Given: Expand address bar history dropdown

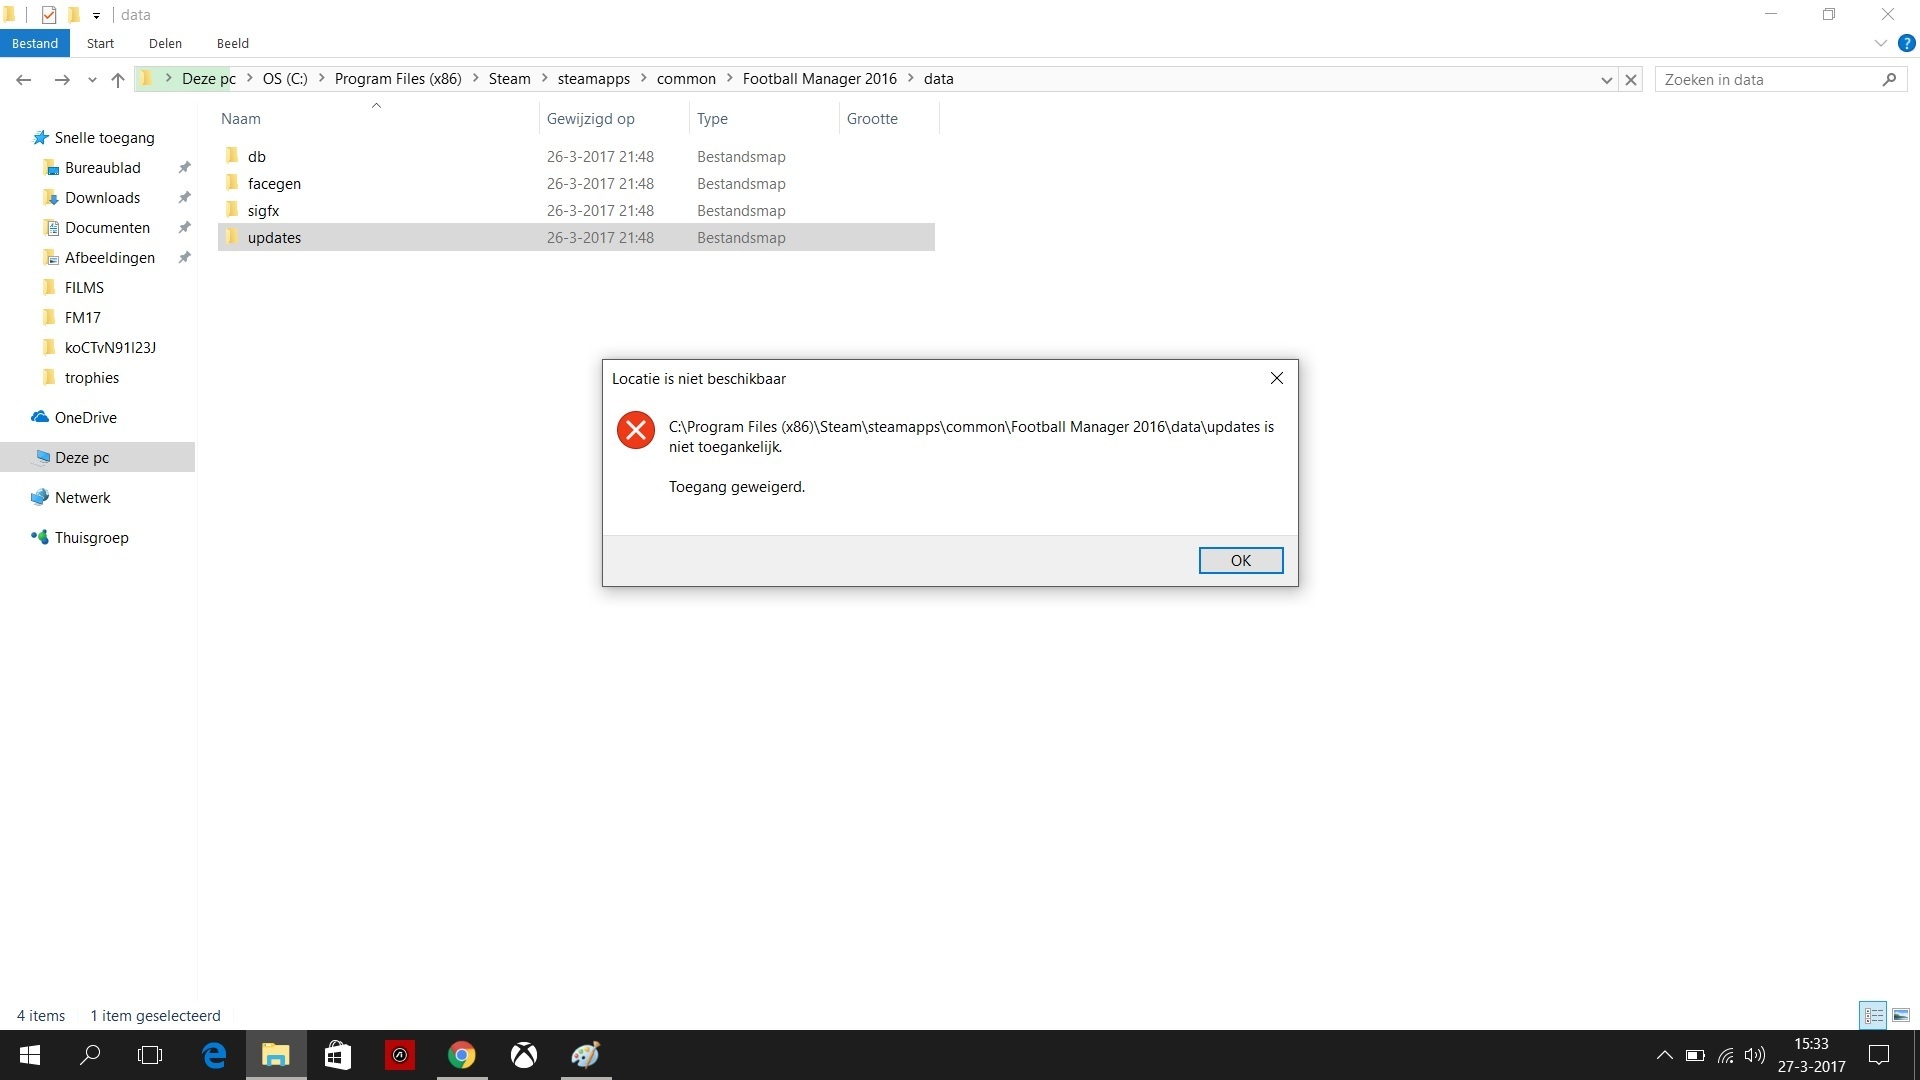Looking at the screenshot, I should [1606, 80].
